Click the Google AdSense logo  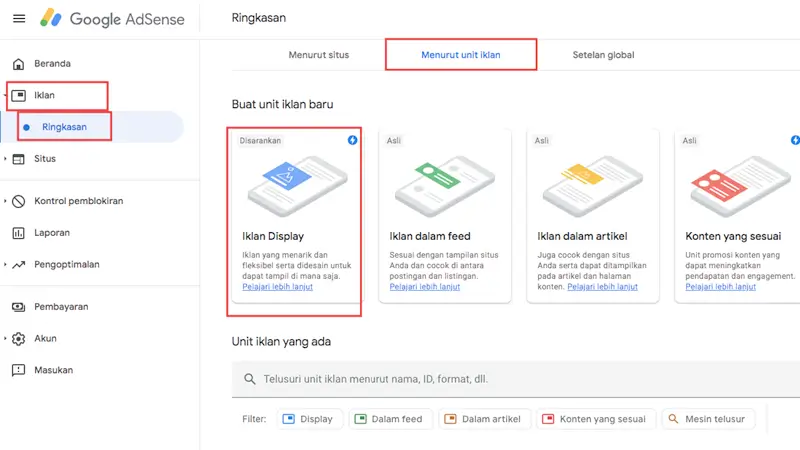tap(112, 19)
